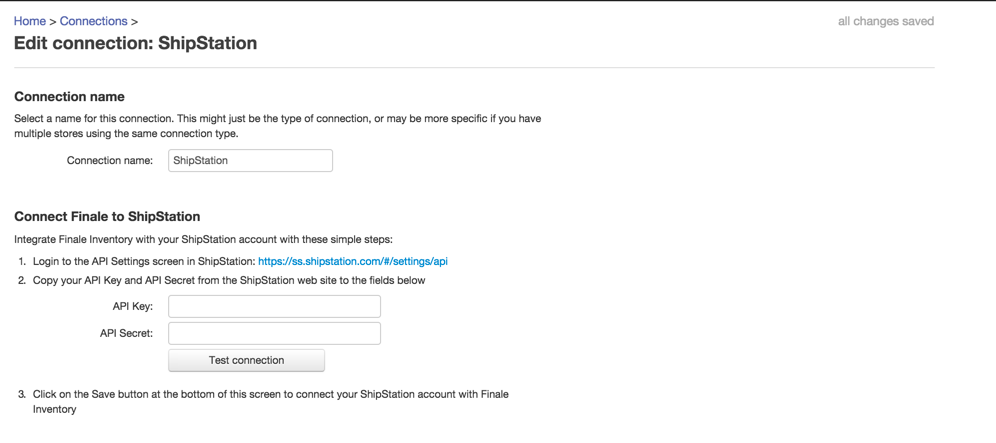This screenshot has height=443, width=996.
Task: Click the Test connection button
Action: pyautogui.click(x=246, y=360)
